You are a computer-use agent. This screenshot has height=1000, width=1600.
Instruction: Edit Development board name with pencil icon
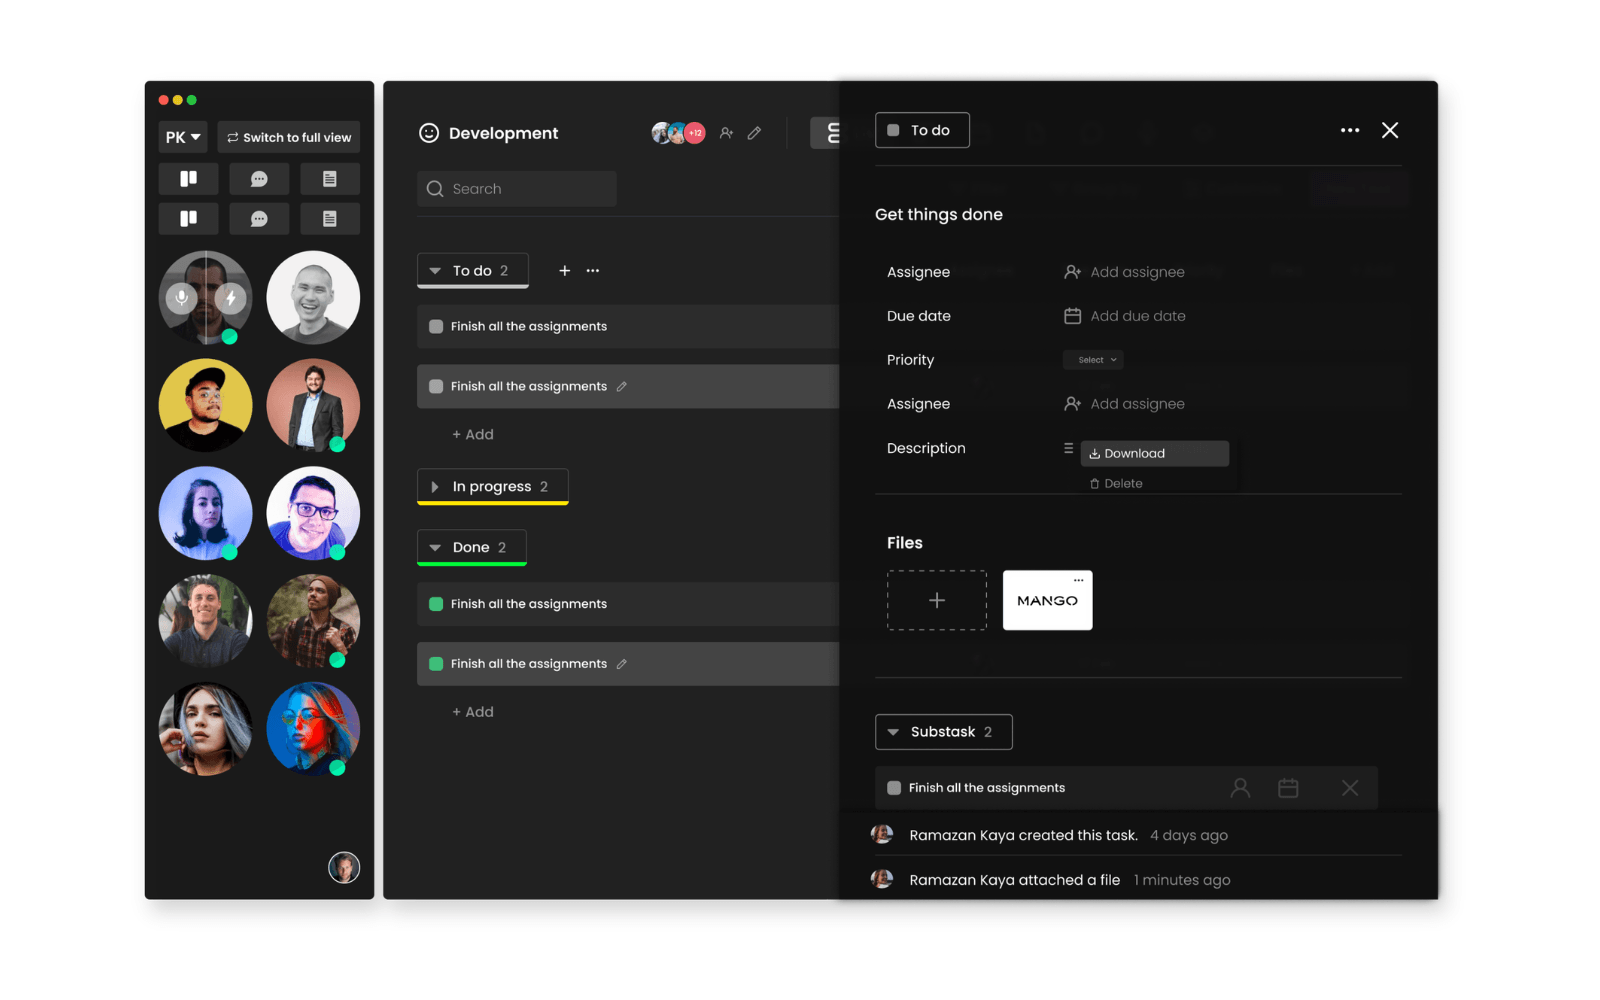755,133
